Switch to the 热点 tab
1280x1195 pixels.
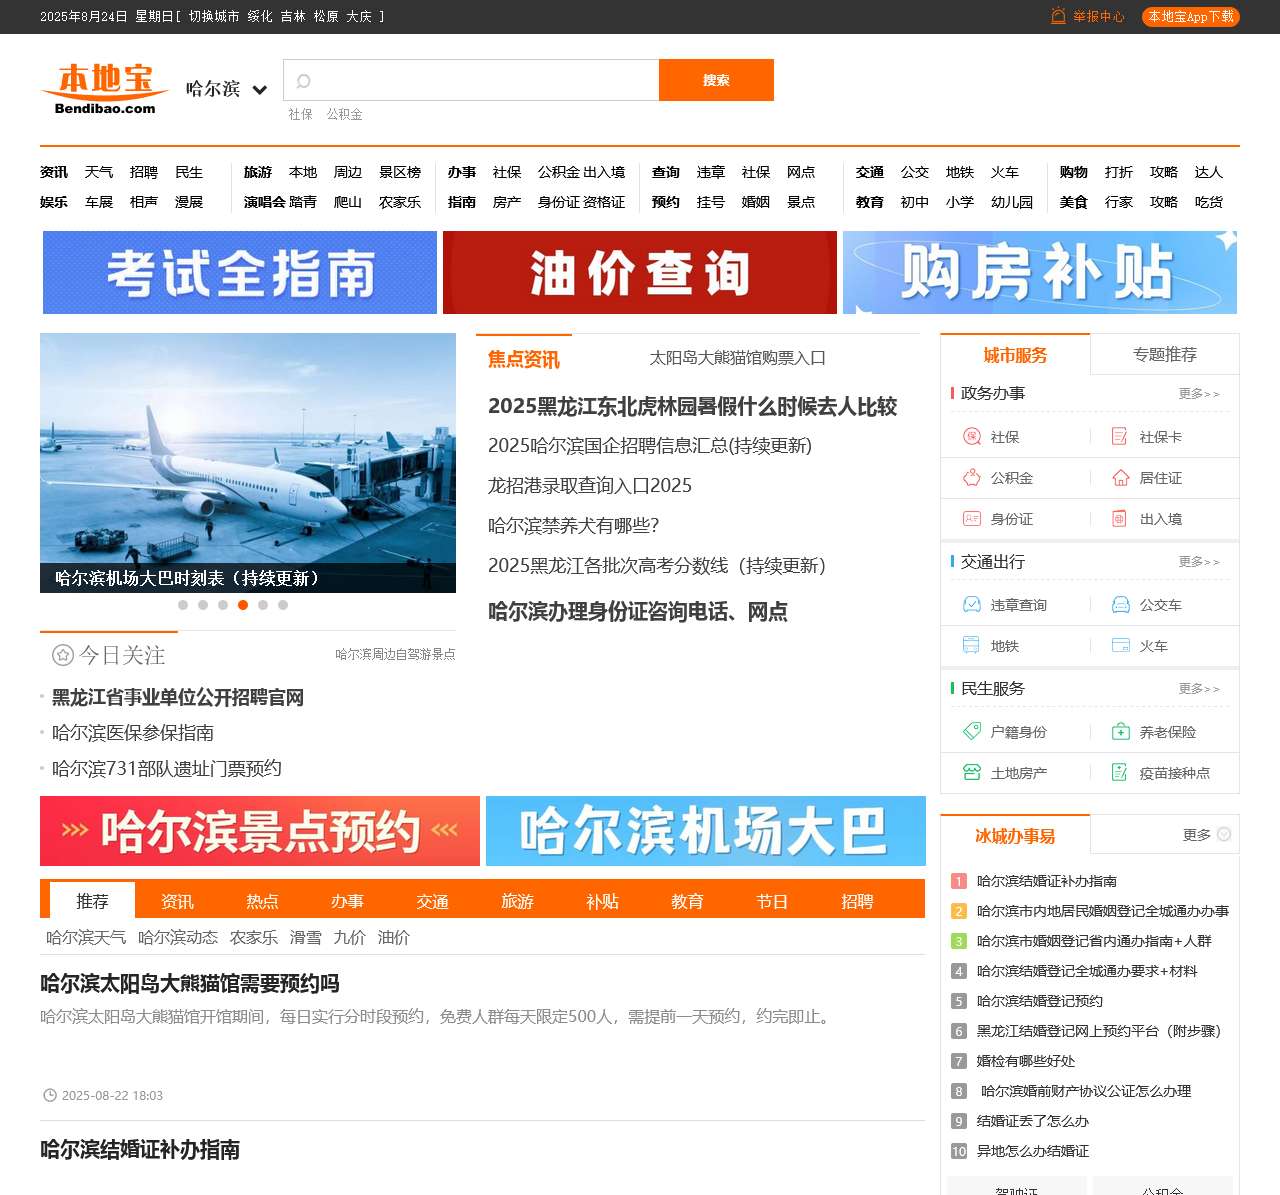(261, 901)
